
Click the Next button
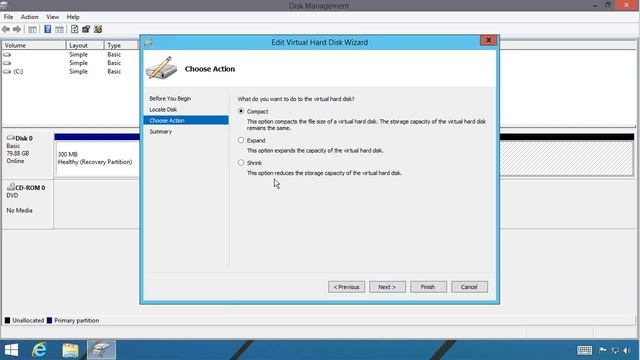pos(387,287)
